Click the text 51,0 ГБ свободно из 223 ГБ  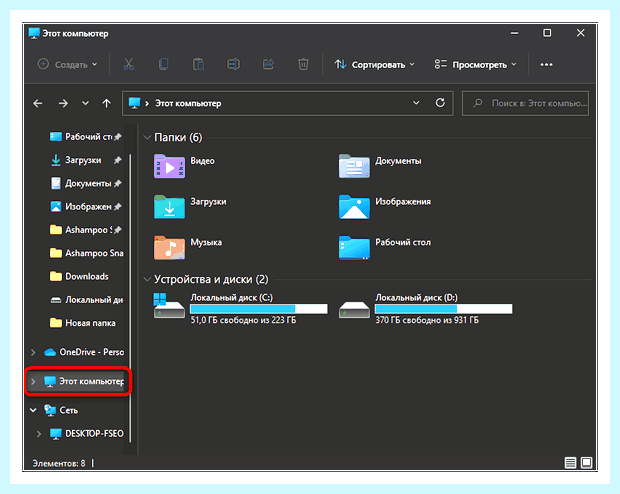(x=243, y=320)
